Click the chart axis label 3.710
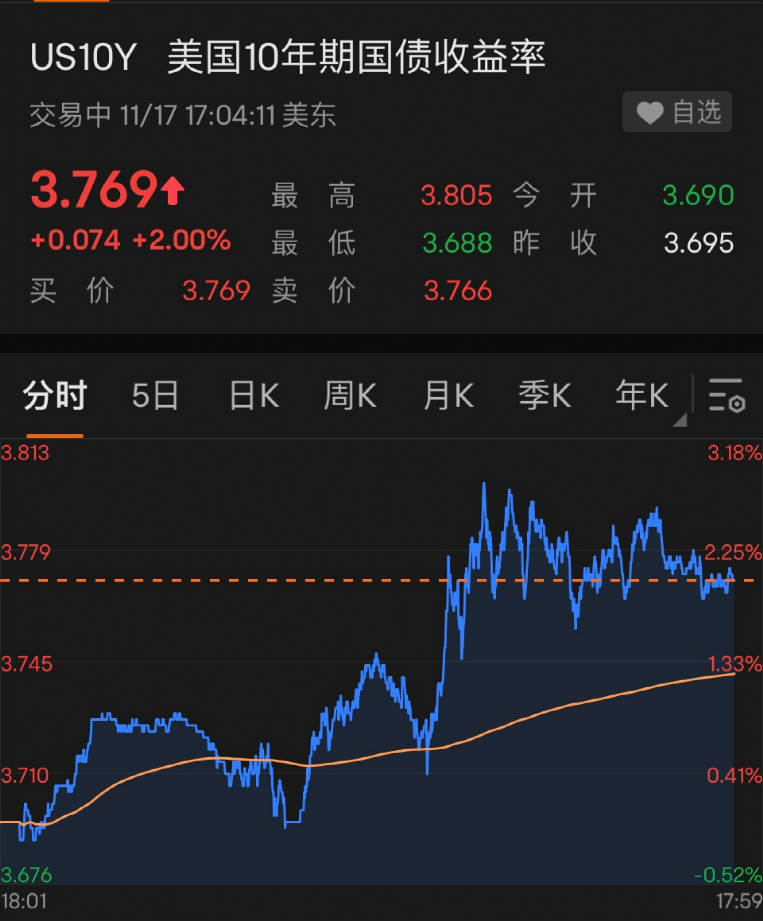Viewport: 763px width, 921px height. [25, 775]
